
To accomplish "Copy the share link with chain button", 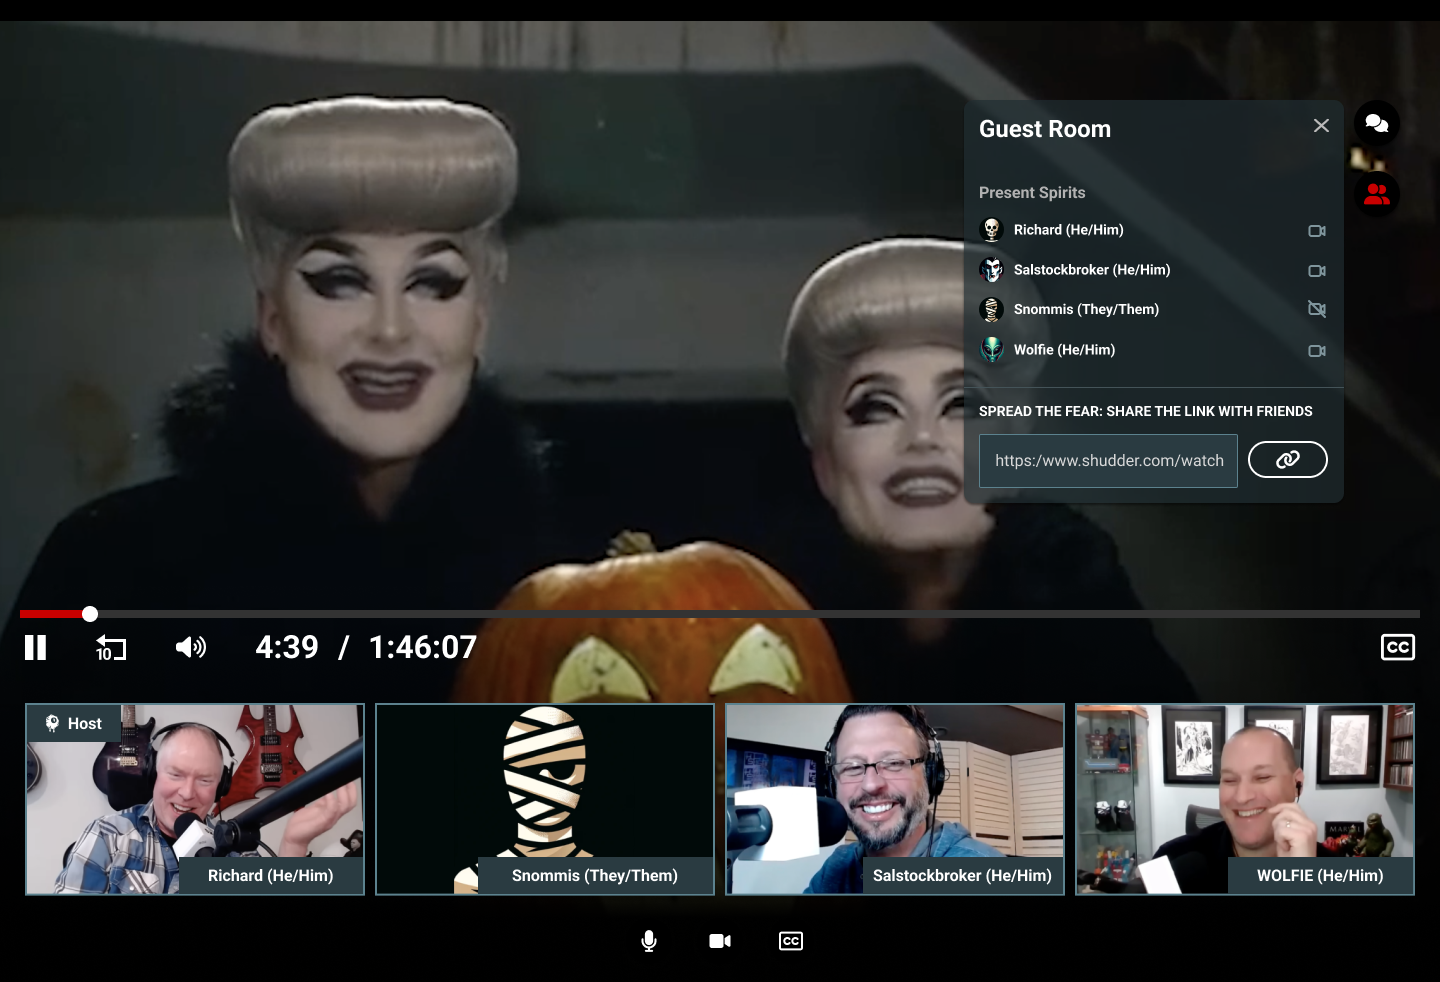I will coord(1288,459).
